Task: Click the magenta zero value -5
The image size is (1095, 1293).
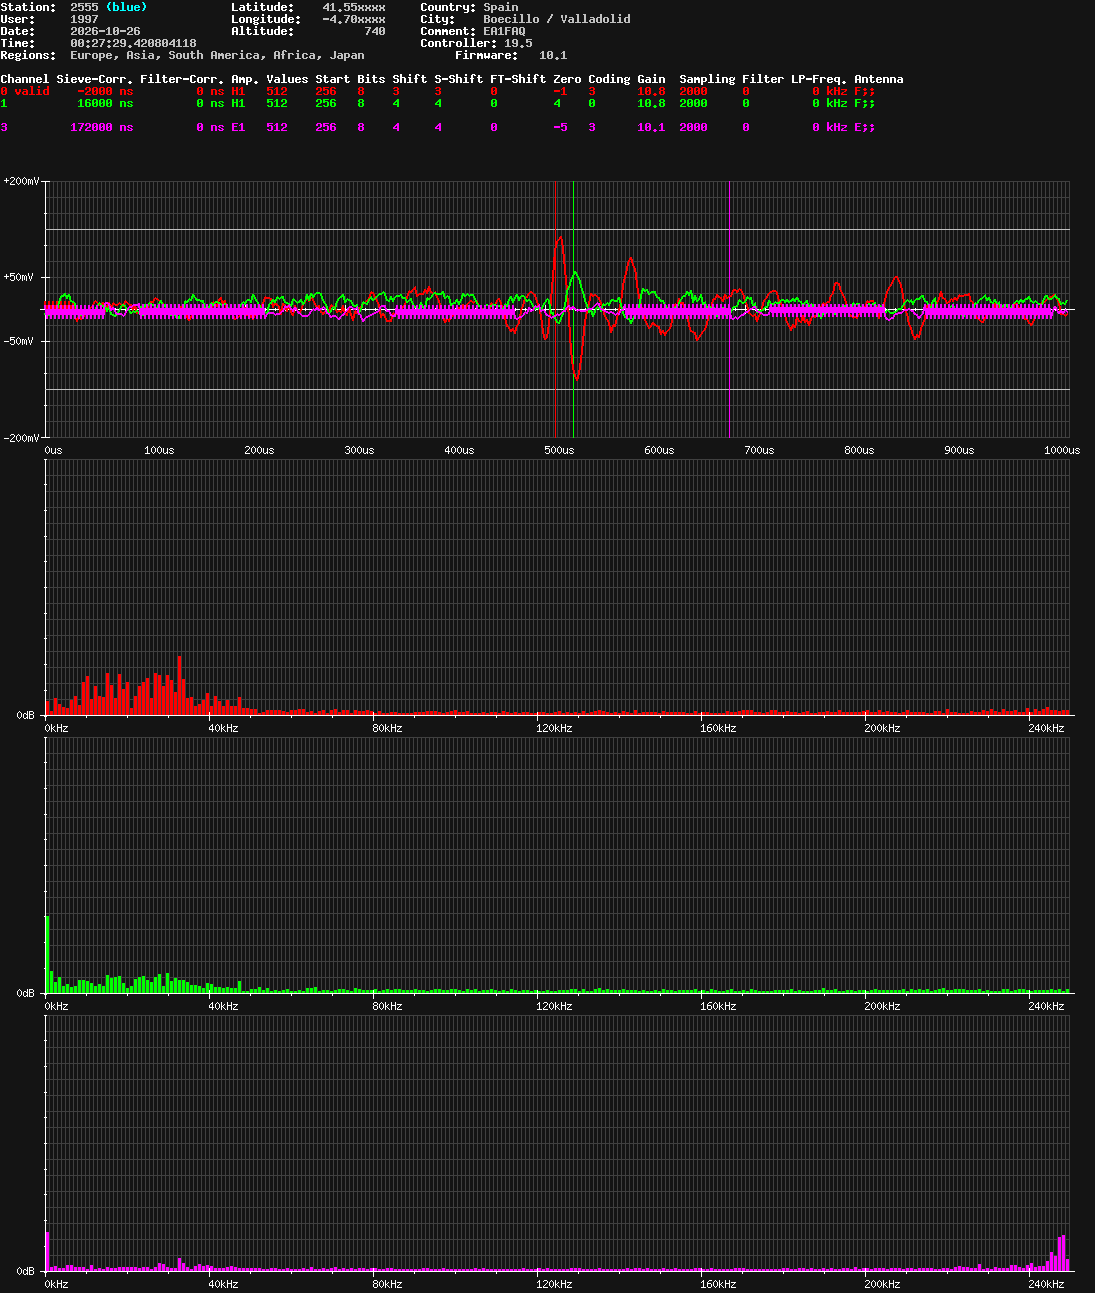Action: [x=560, y=127]
